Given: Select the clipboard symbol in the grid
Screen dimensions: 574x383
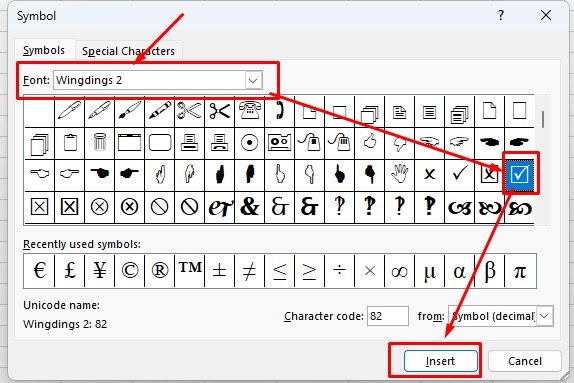Looking at the screenshot, I should [x=70, y=142].
